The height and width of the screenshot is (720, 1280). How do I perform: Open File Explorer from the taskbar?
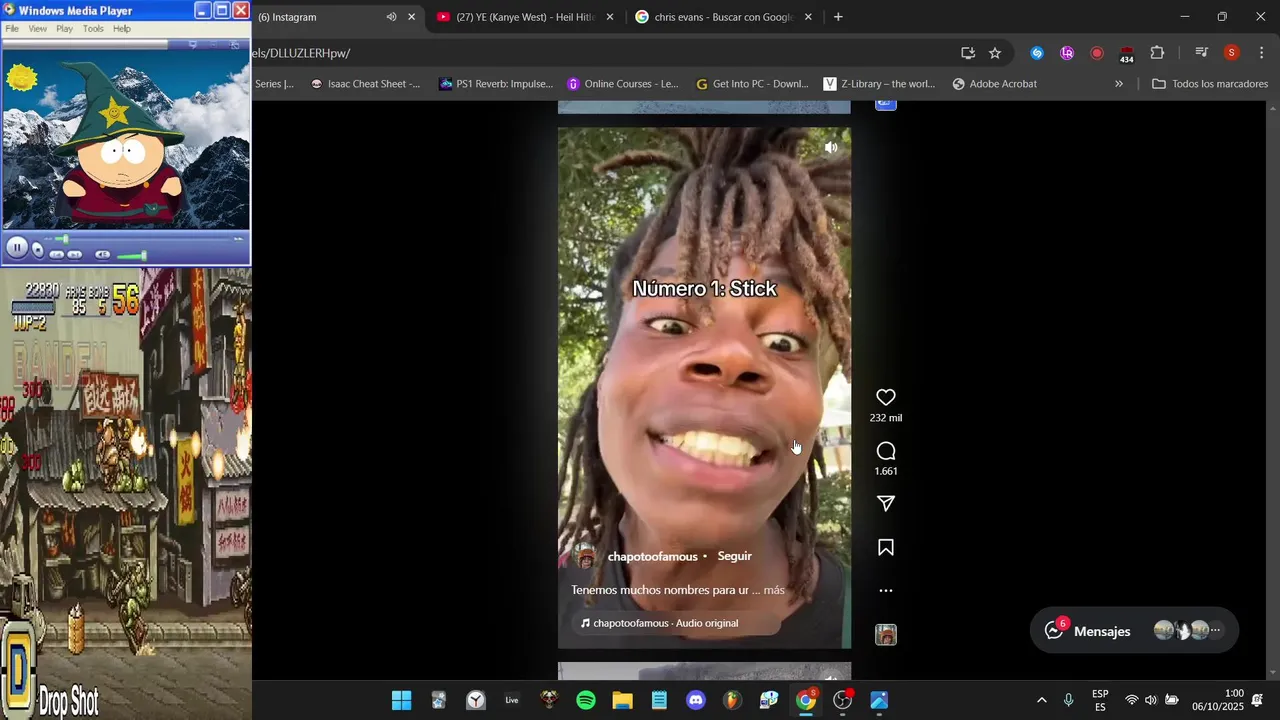pos(623,700)
